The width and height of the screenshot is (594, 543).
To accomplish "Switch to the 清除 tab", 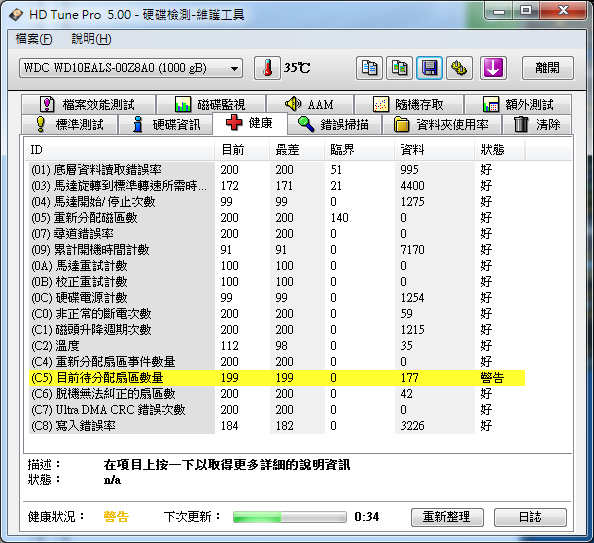I will pyautogui.click(x=537, y=124).
